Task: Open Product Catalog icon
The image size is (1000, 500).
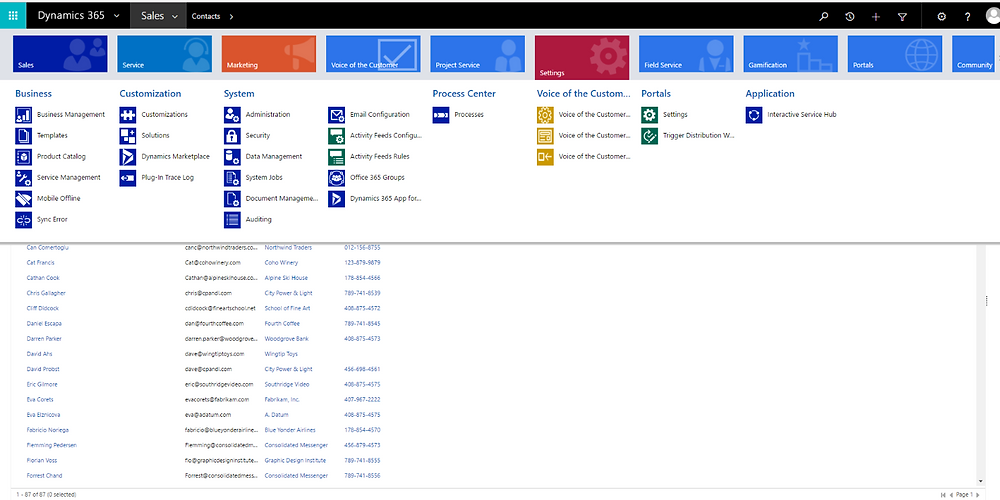Action: [x=24, y=157]
